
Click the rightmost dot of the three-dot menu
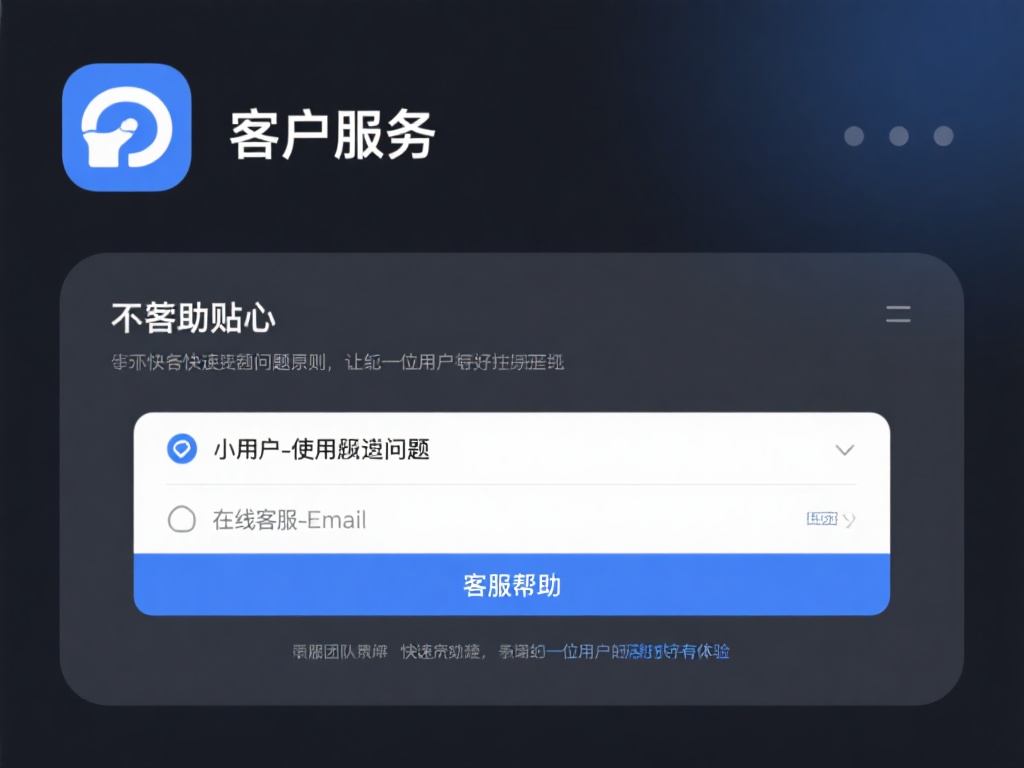pyautogui.click(x=943, y=136)
